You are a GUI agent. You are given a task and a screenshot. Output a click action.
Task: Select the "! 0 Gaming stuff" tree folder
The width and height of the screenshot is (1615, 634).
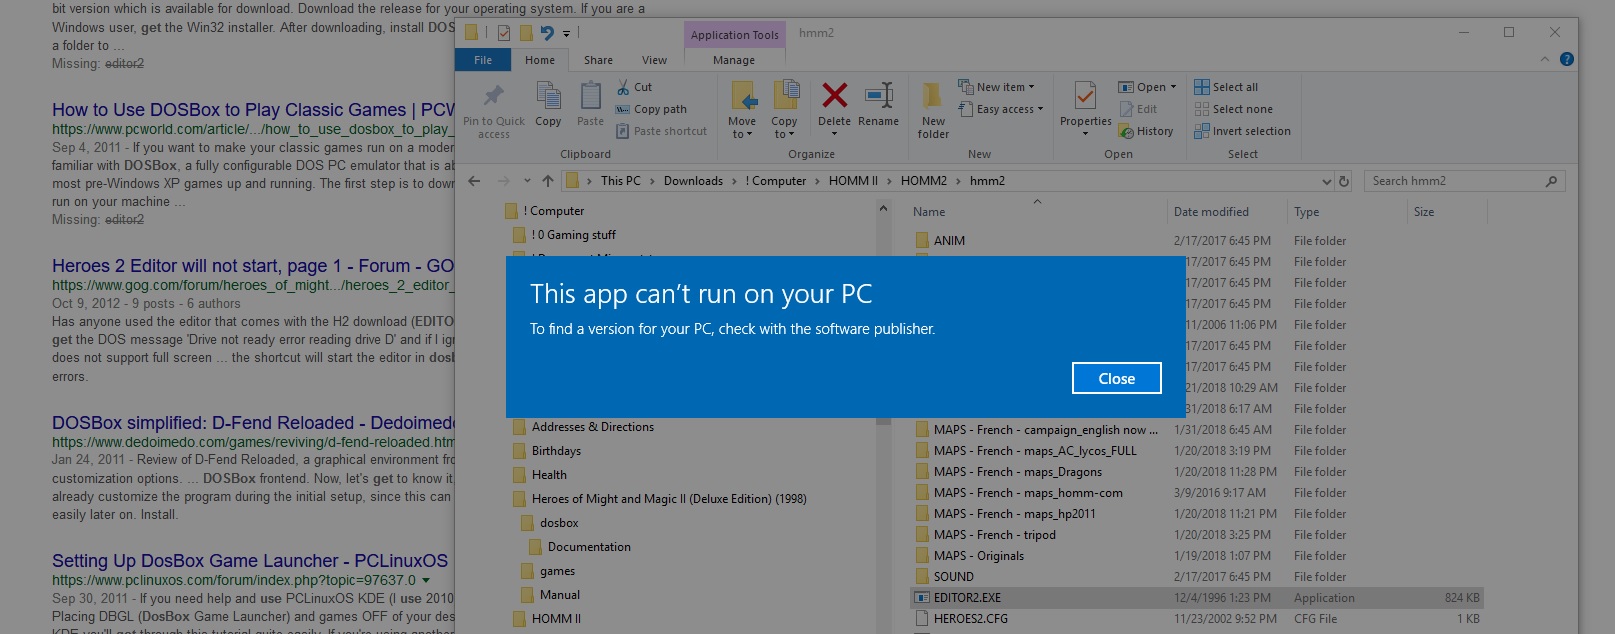coord(564,235)
